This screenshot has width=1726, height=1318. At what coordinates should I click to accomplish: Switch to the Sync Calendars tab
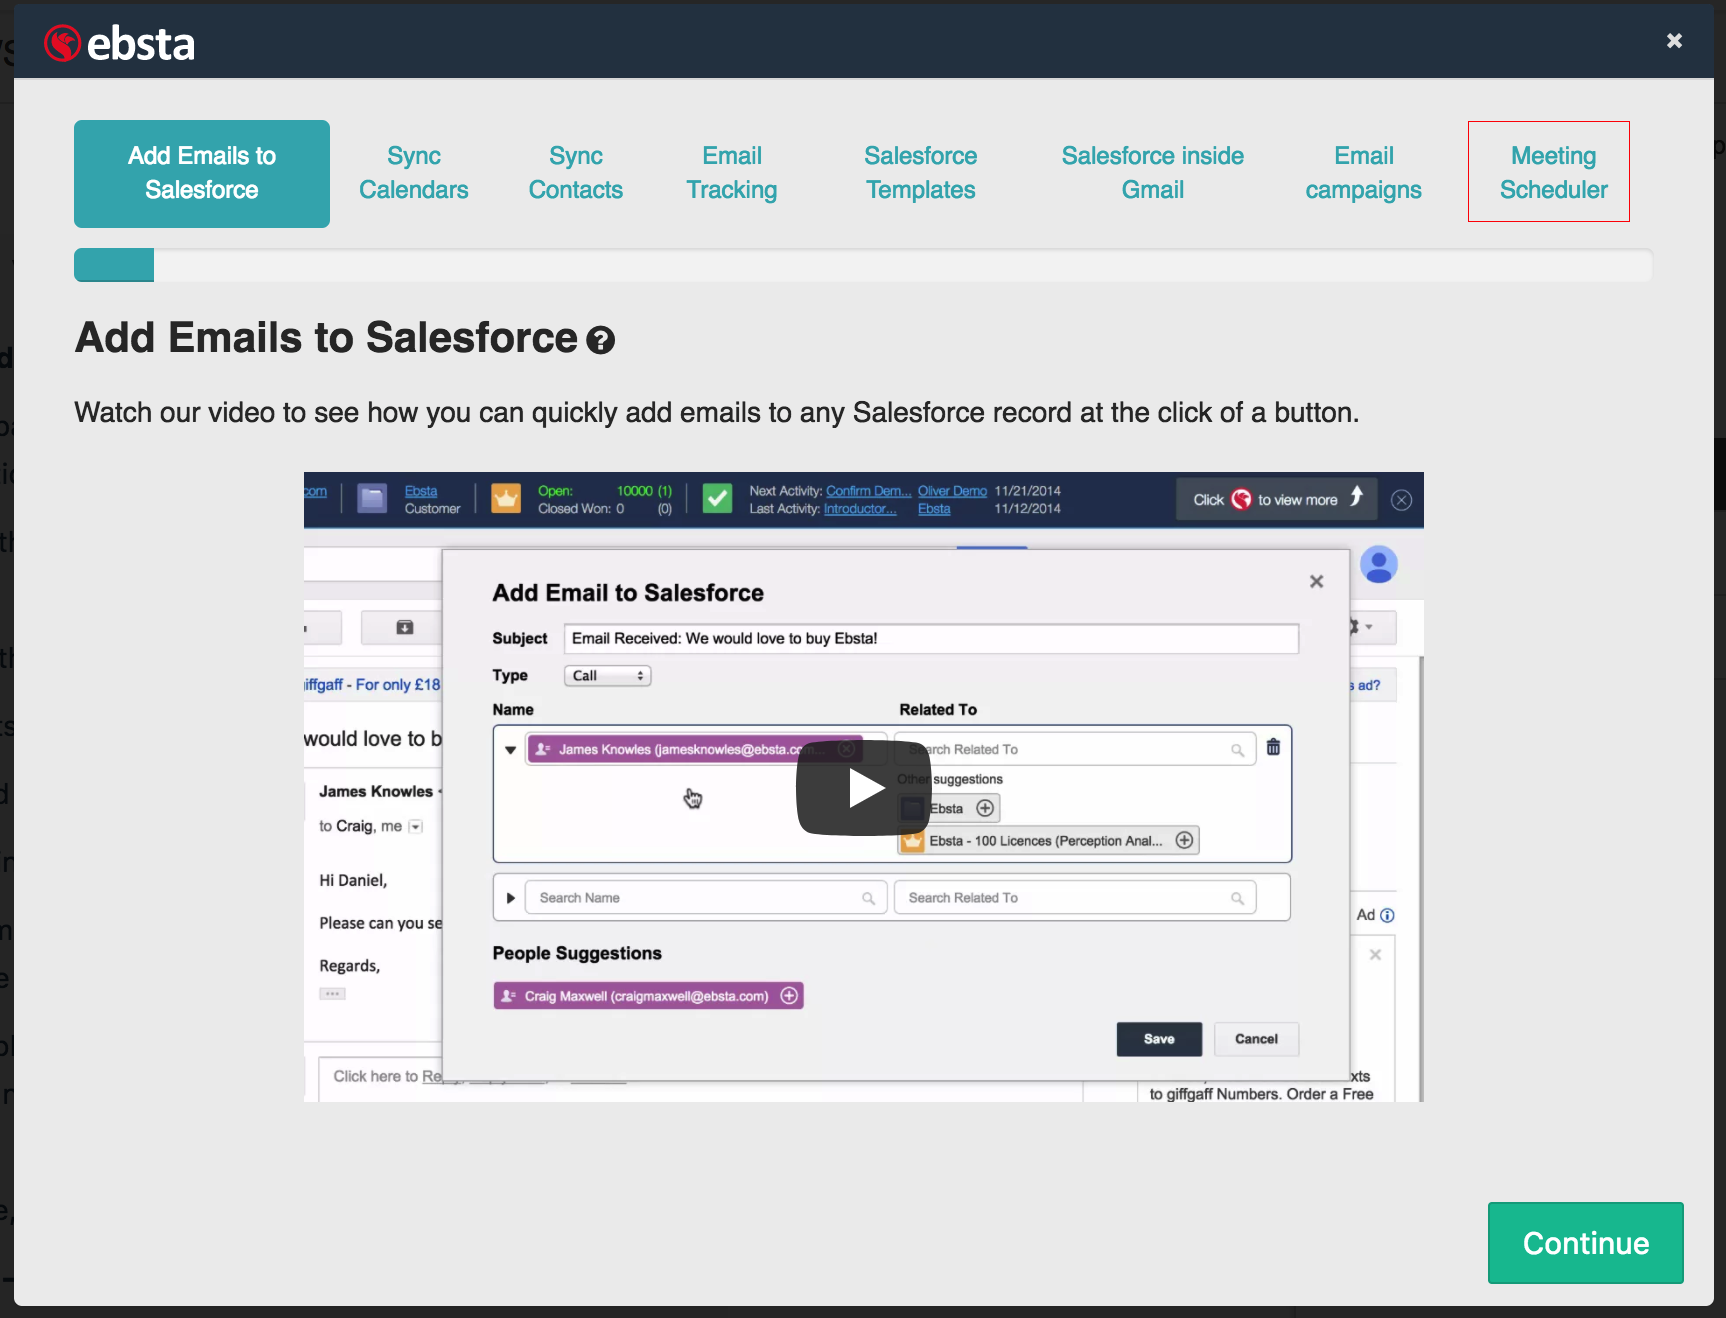(413, 173)
